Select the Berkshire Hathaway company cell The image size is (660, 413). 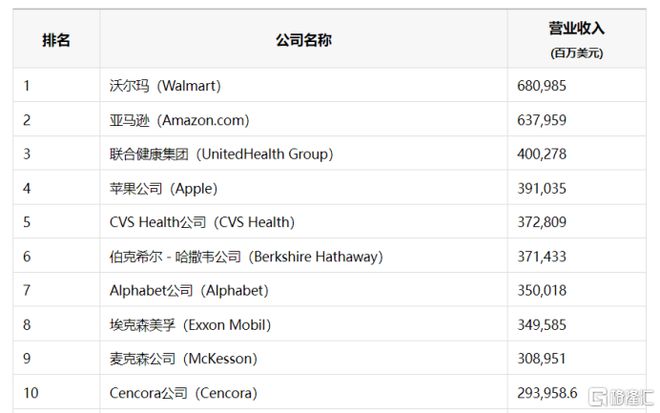tap(246, 256)
